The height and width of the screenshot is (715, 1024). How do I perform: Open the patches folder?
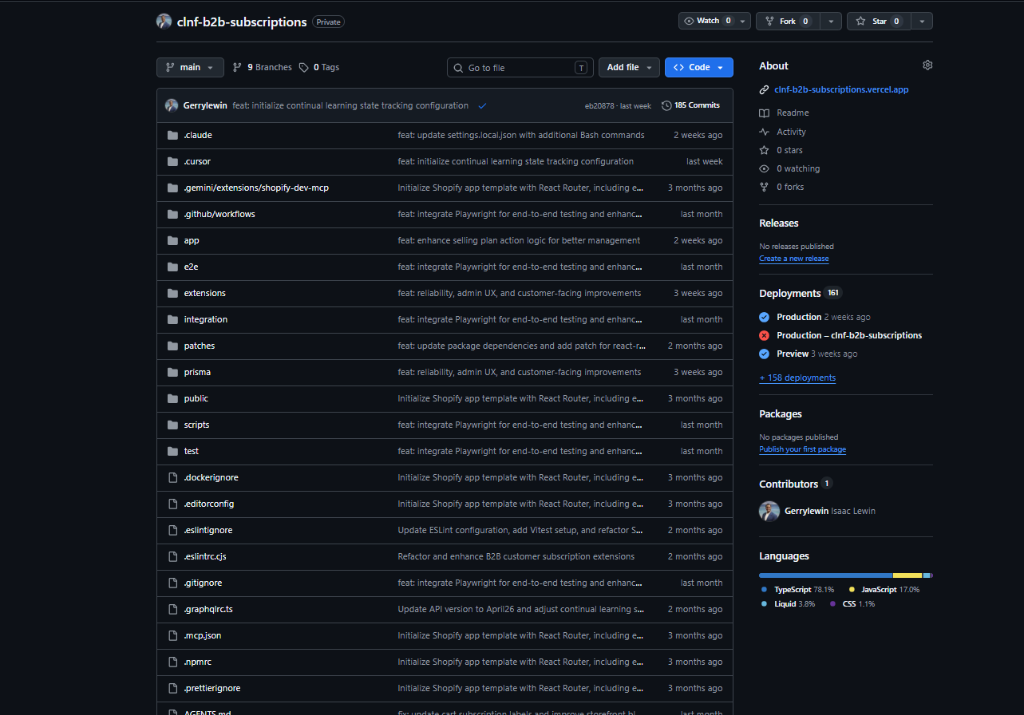[x=199, y=346]
